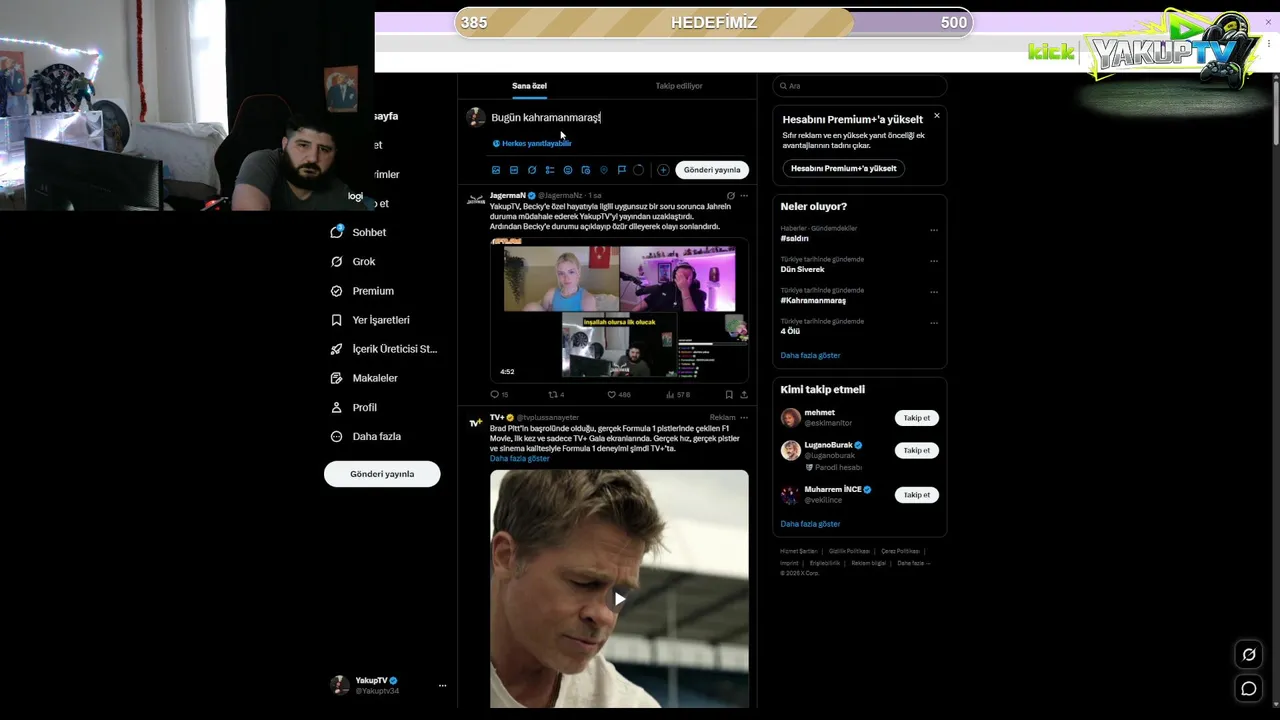Click the sidebar Gönderi yayınla button
Screen dimensions: 1280x720
382,474
